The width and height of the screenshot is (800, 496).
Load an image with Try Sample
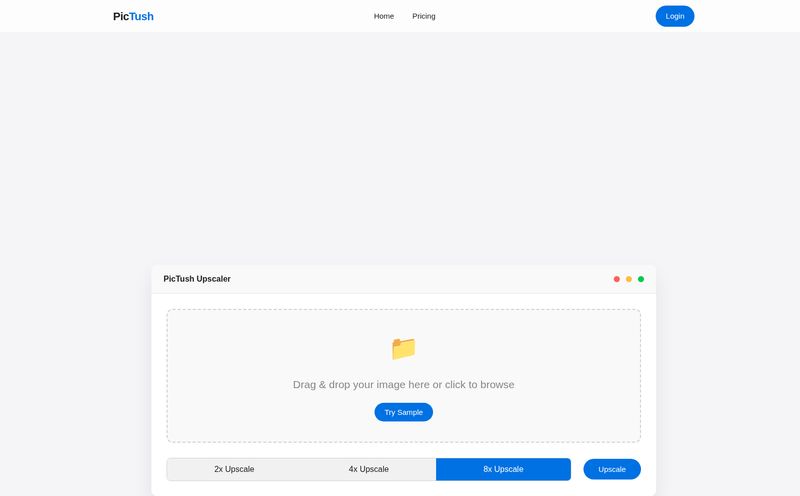pyautogui.click(x=404, y=412)
